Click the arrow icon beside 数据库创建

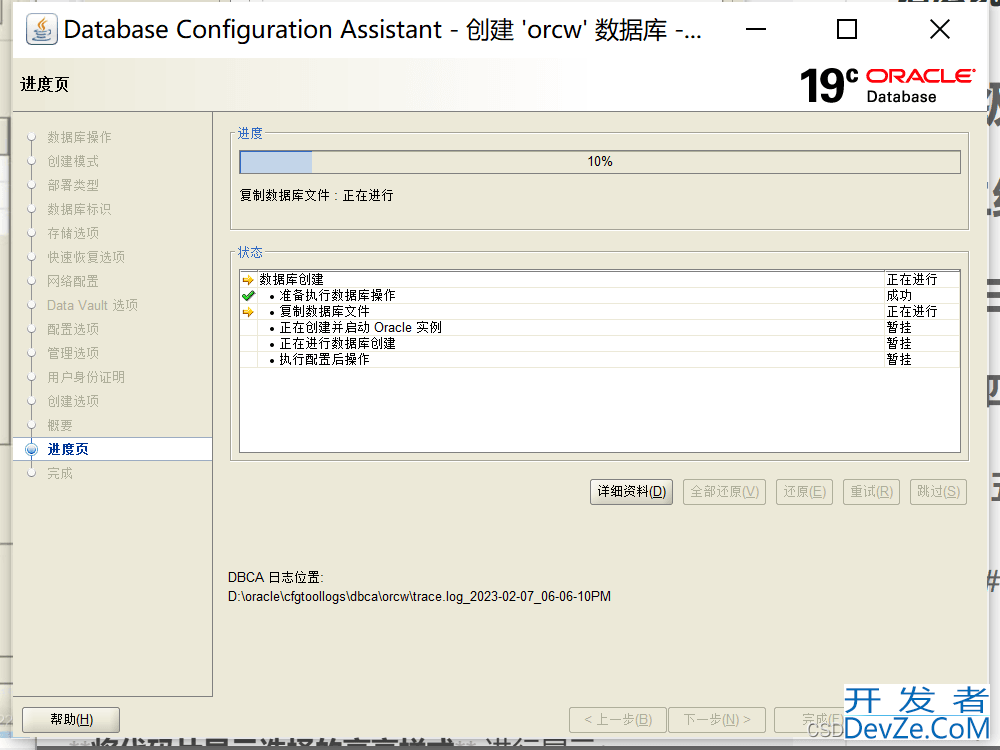(248, 280)
